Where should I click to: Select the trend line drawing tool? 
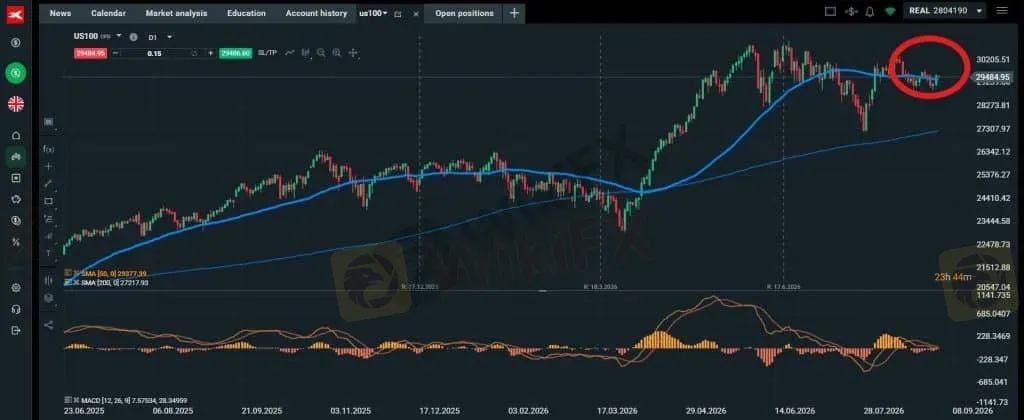pyautogui.click(x=48, y=184)
